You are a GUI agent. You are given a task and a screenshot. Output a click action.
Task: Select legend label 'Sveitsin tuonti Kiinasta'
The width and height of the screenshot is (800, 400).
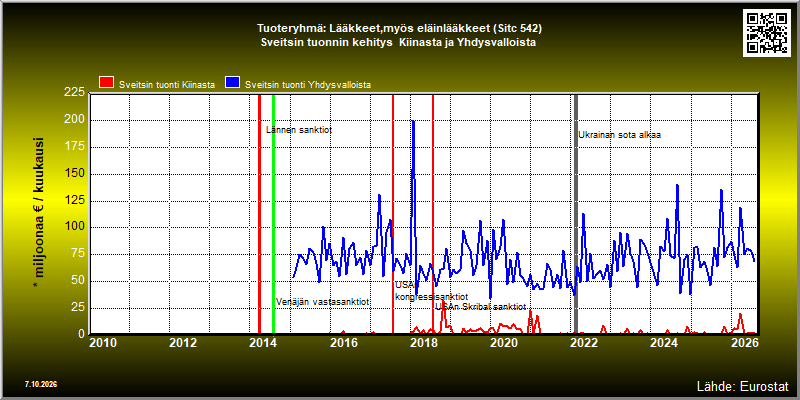point(166,84)
